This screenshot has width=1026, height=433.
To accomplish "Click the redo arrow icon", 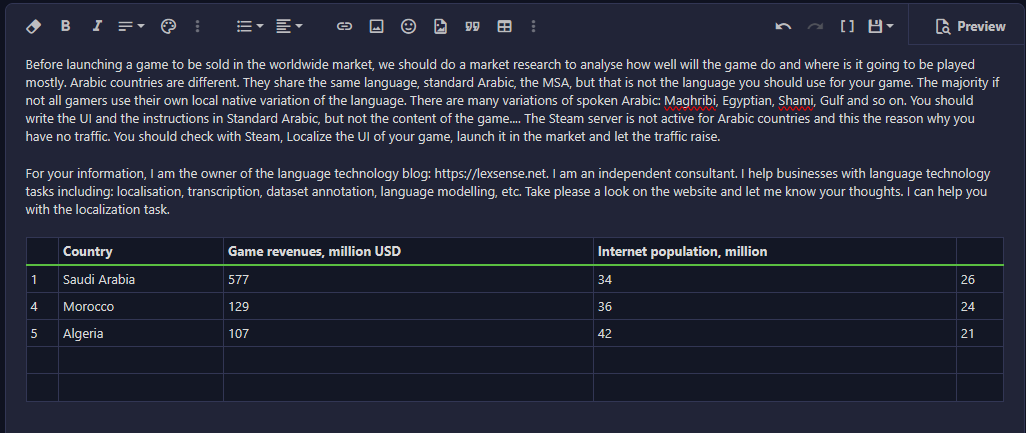I will point(815,26).
